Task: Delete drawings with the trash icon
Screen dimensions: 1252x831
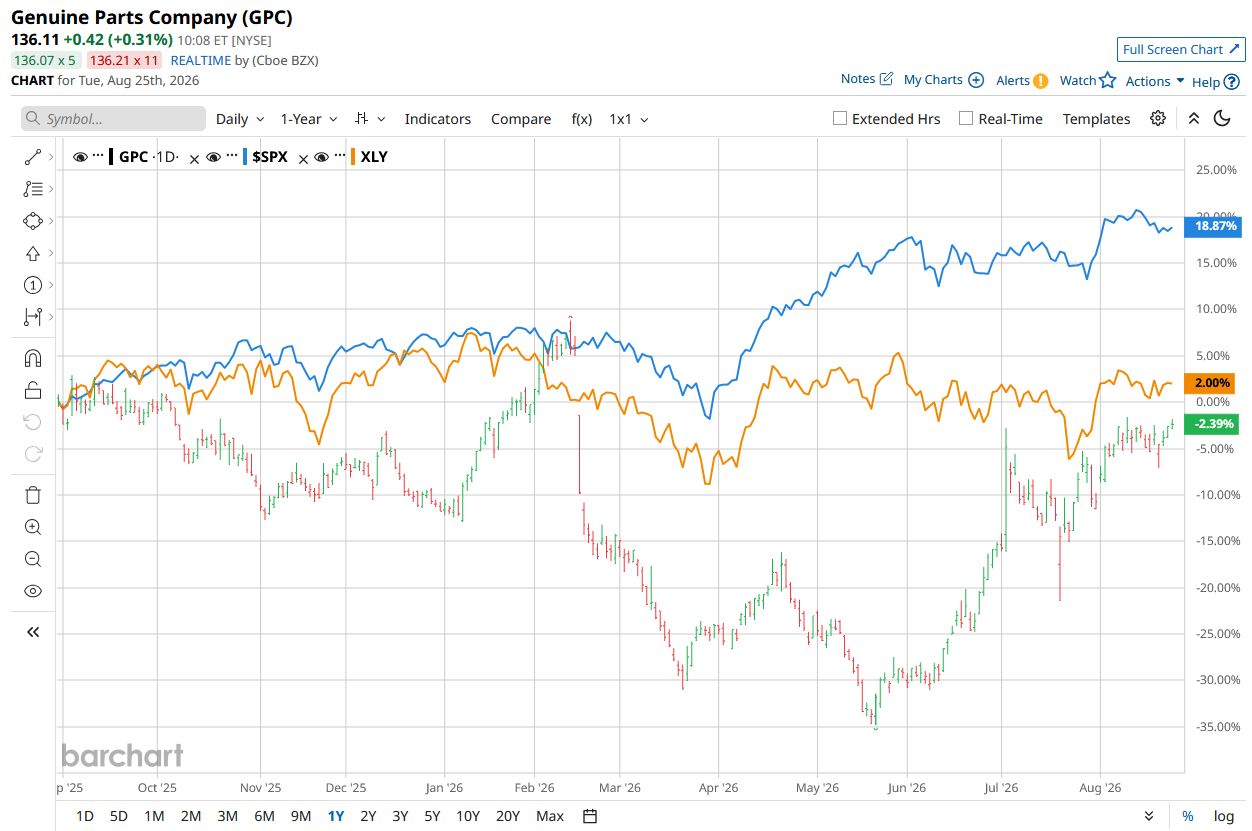Action: [x=33, y=495]
